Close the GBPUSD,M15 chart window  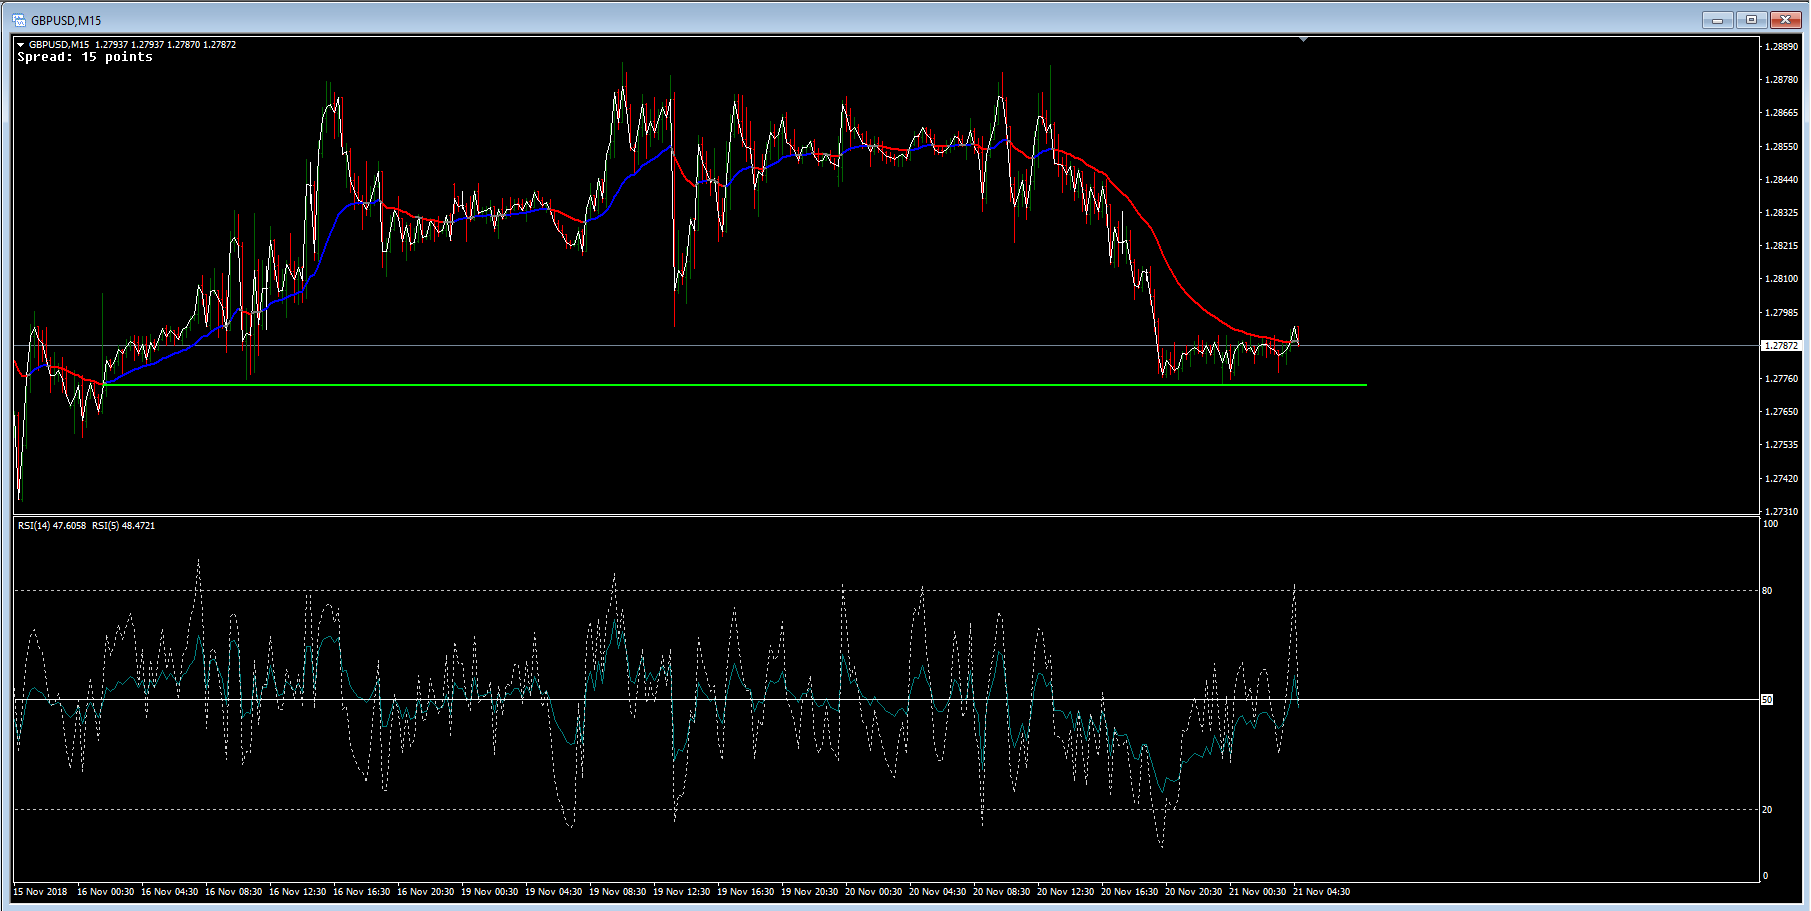coord(1785,20)
